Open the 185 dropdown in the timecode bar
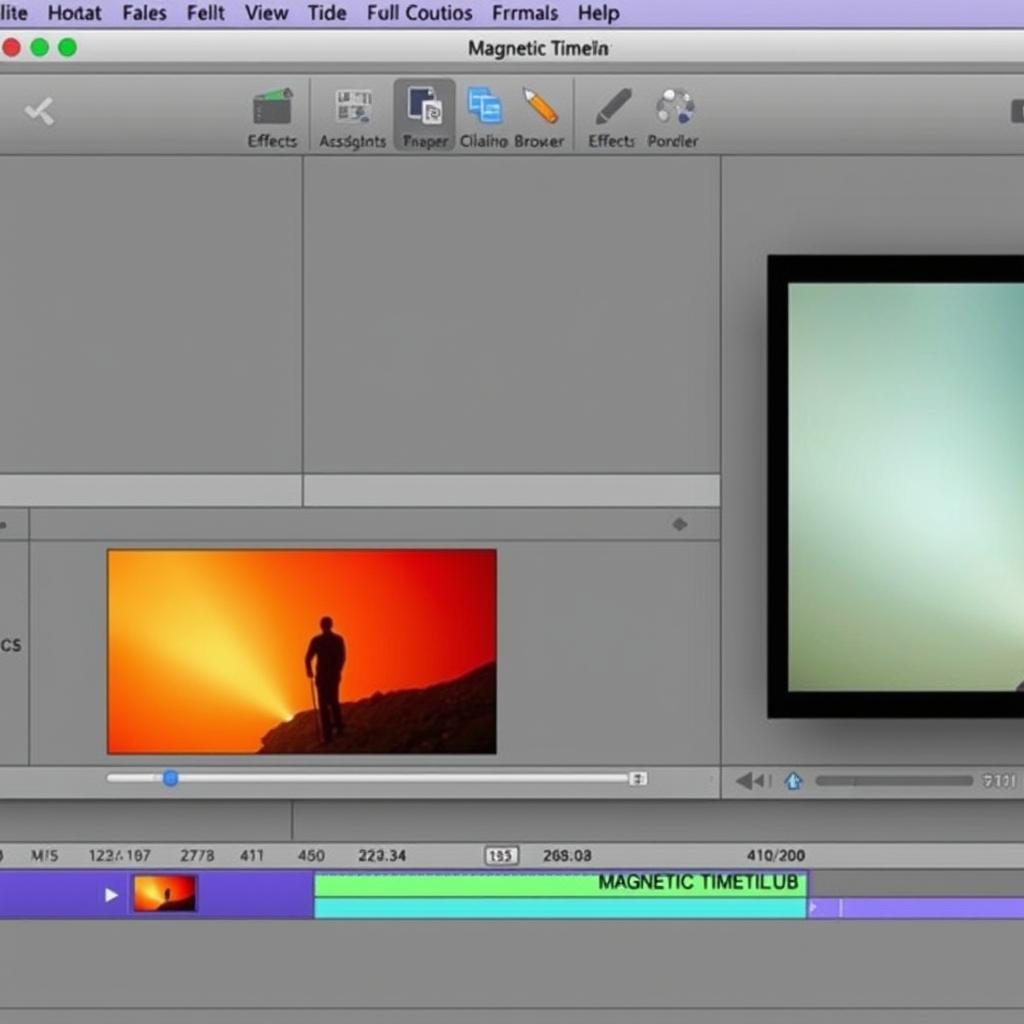 [500, 855]
